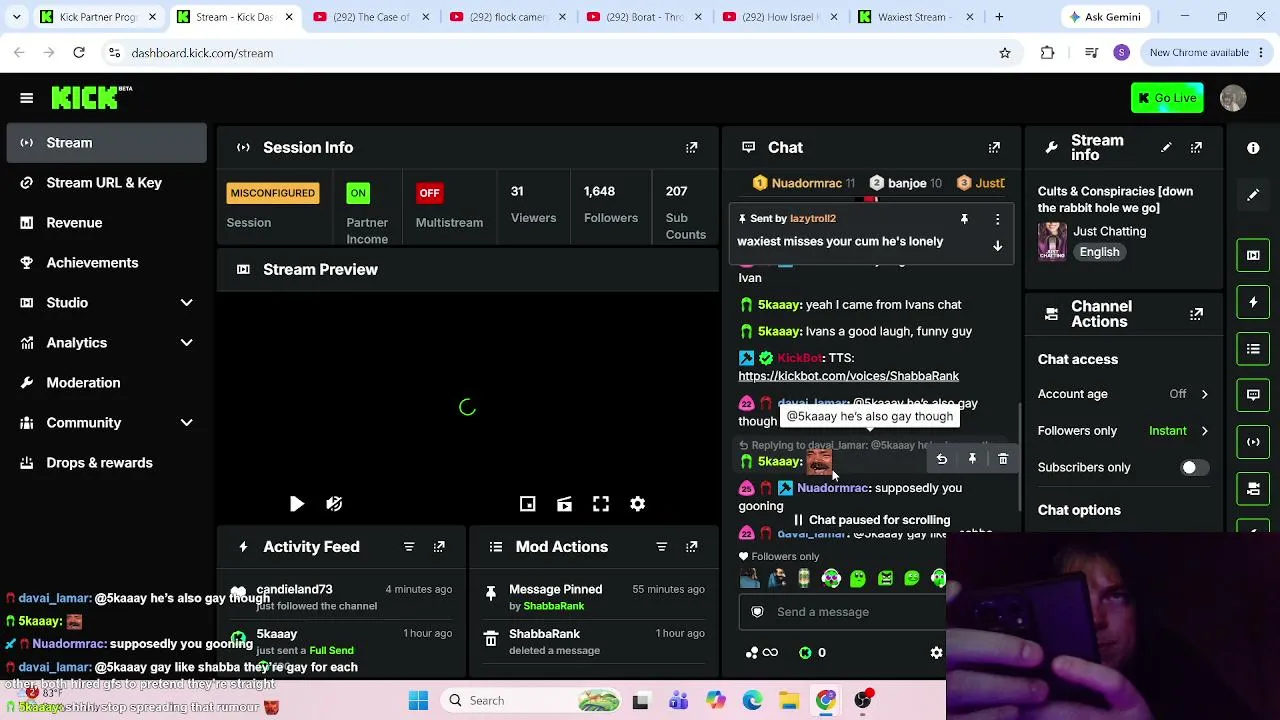Image resolution: width=1280 pixels, height=720 pixels.
Task: Open stream preview settings gear
Action: pos(637,504)
